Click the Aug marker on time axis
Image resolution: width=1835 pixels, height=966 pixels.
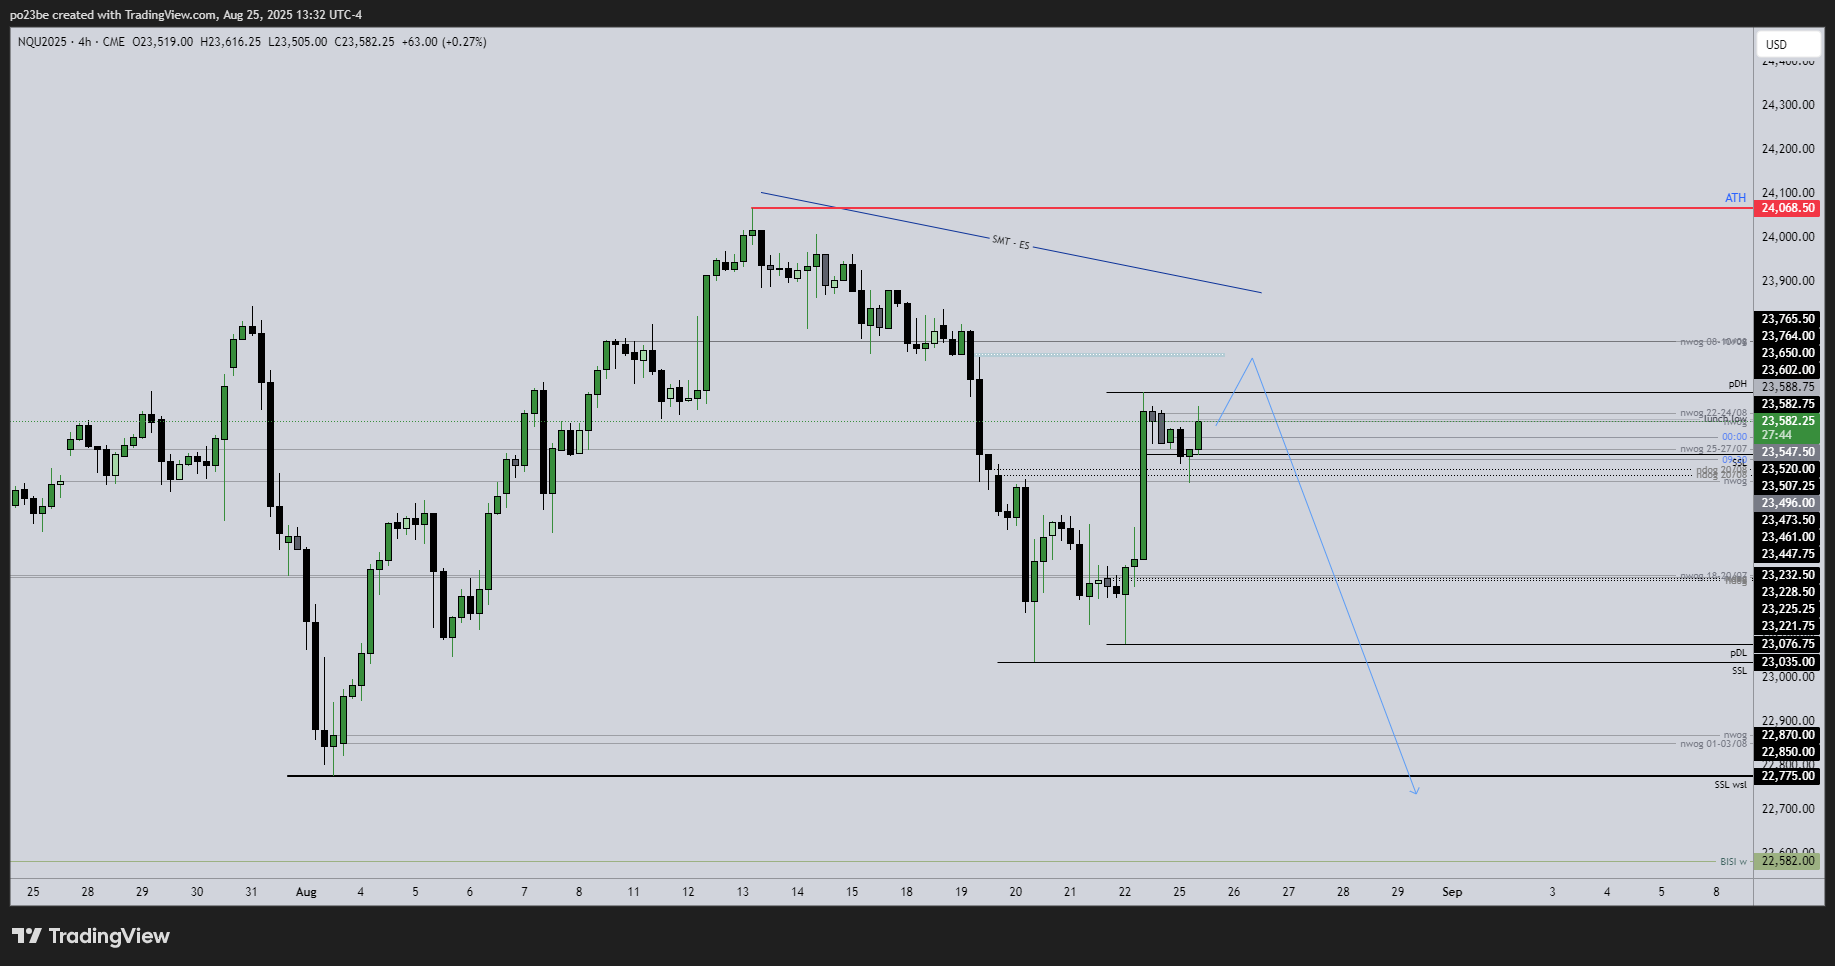pyautogui.click(x=306, y=892)
